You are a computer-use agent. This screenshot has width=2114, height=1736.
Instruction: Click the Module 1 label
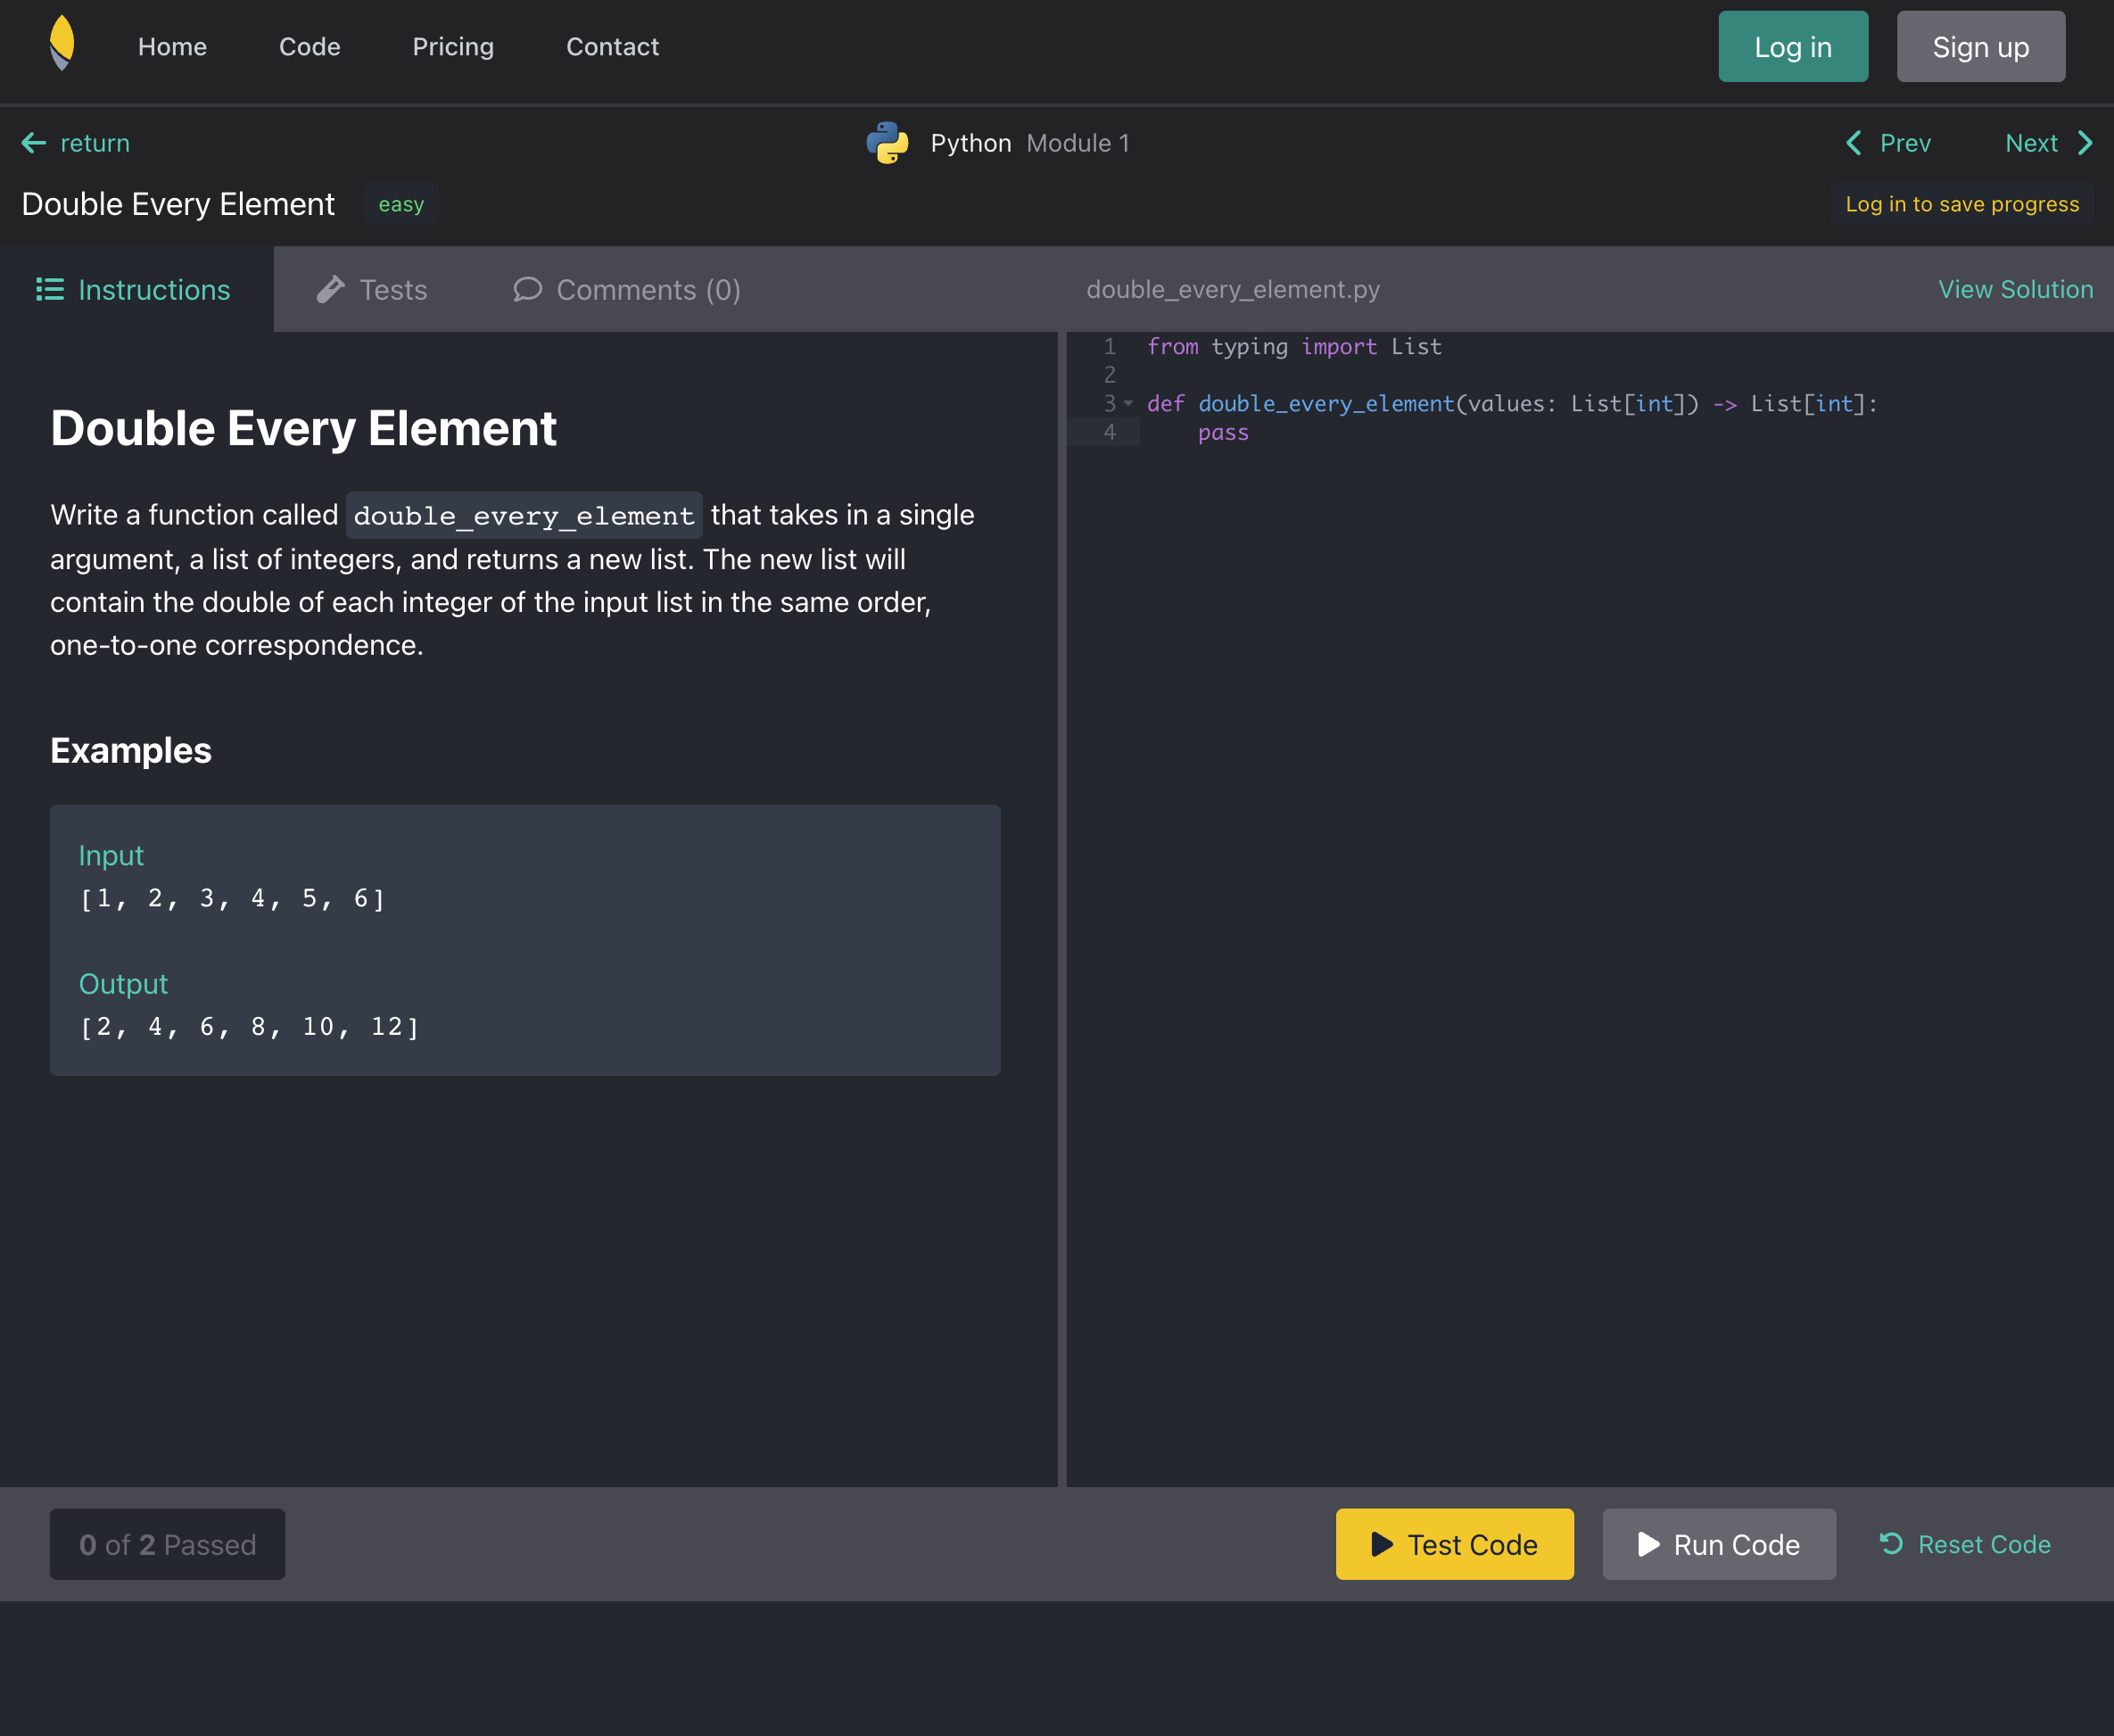pos(1078,143)
